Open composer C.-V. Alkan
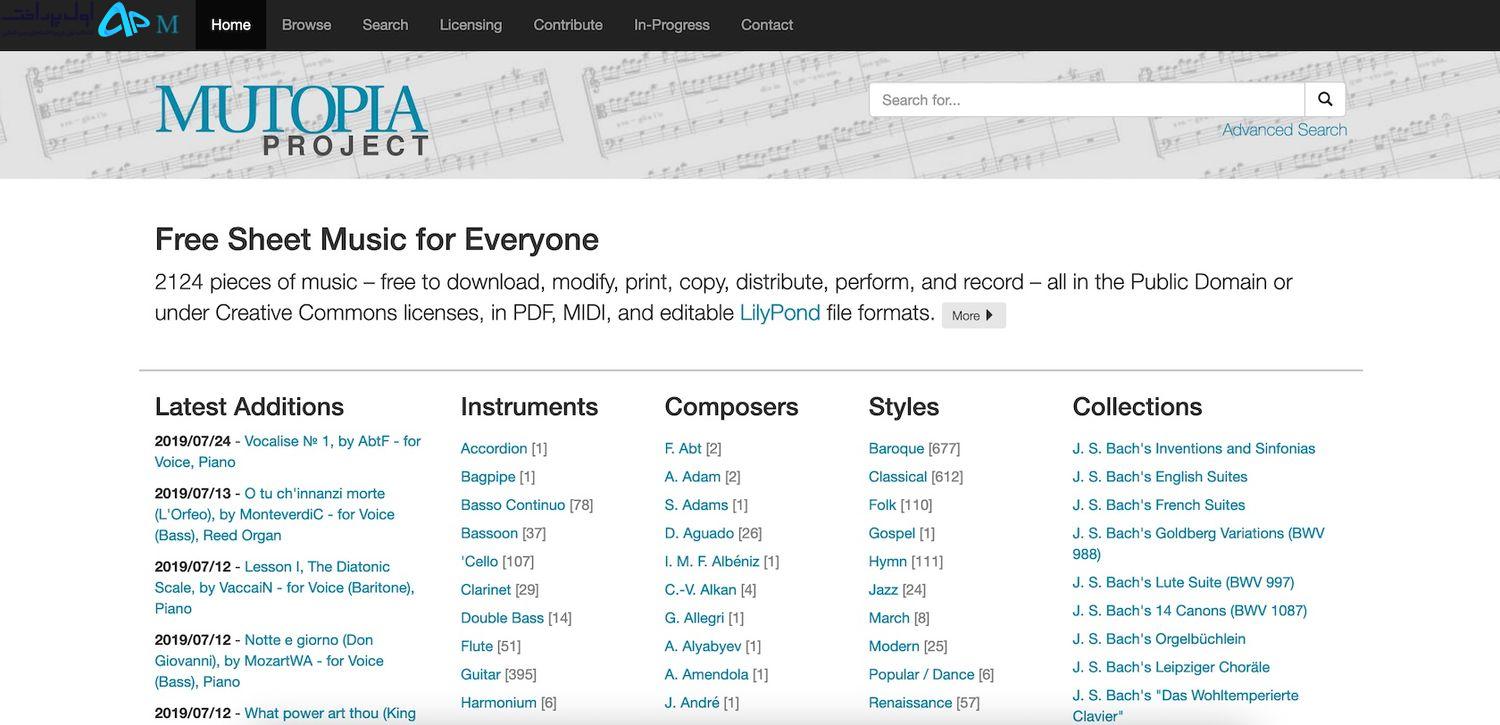The image size is (1500, 725). 701,589
